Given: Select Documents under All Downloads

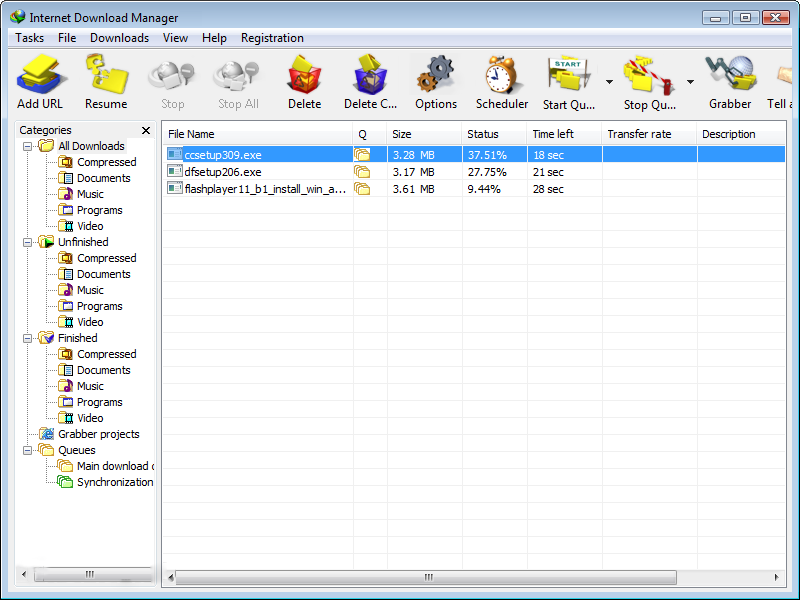Looking at the screenshot, I should click(104, 178).
